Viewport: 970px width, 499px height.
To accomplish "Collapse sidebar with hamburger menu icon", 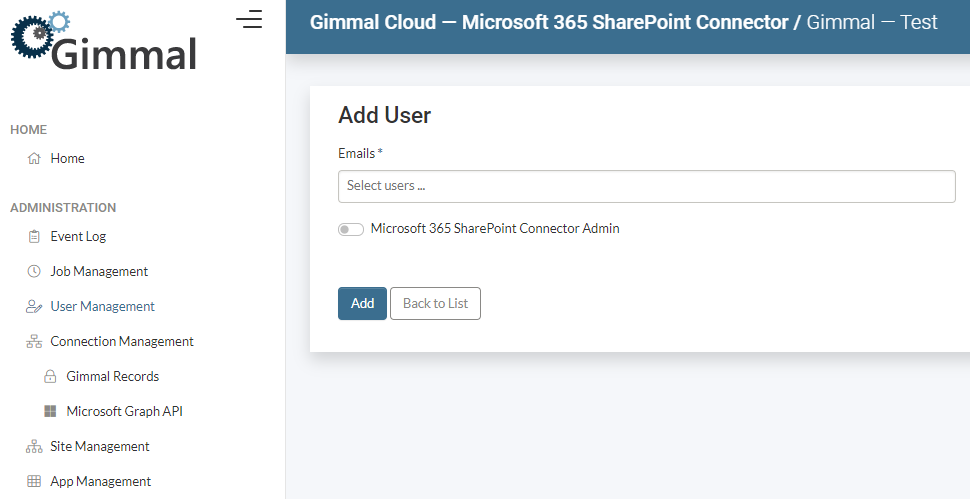I will [x=249, y=19].
